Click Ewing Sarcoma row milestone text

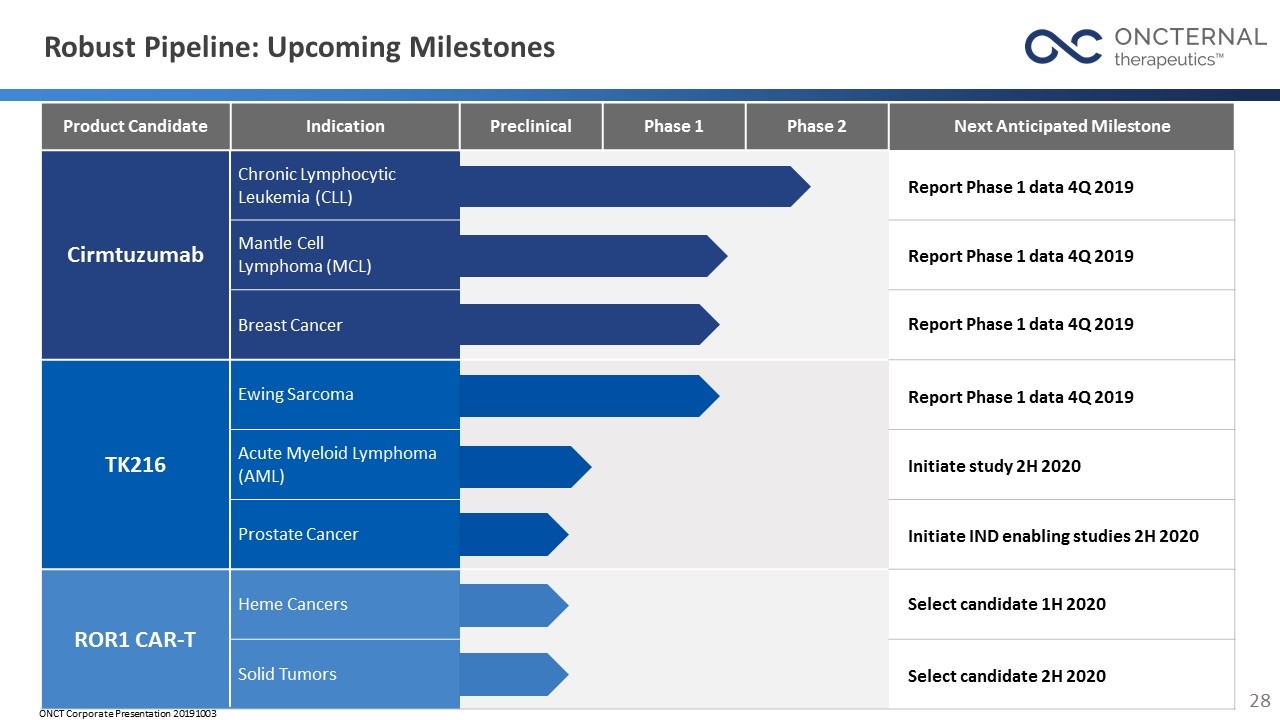1020,397
